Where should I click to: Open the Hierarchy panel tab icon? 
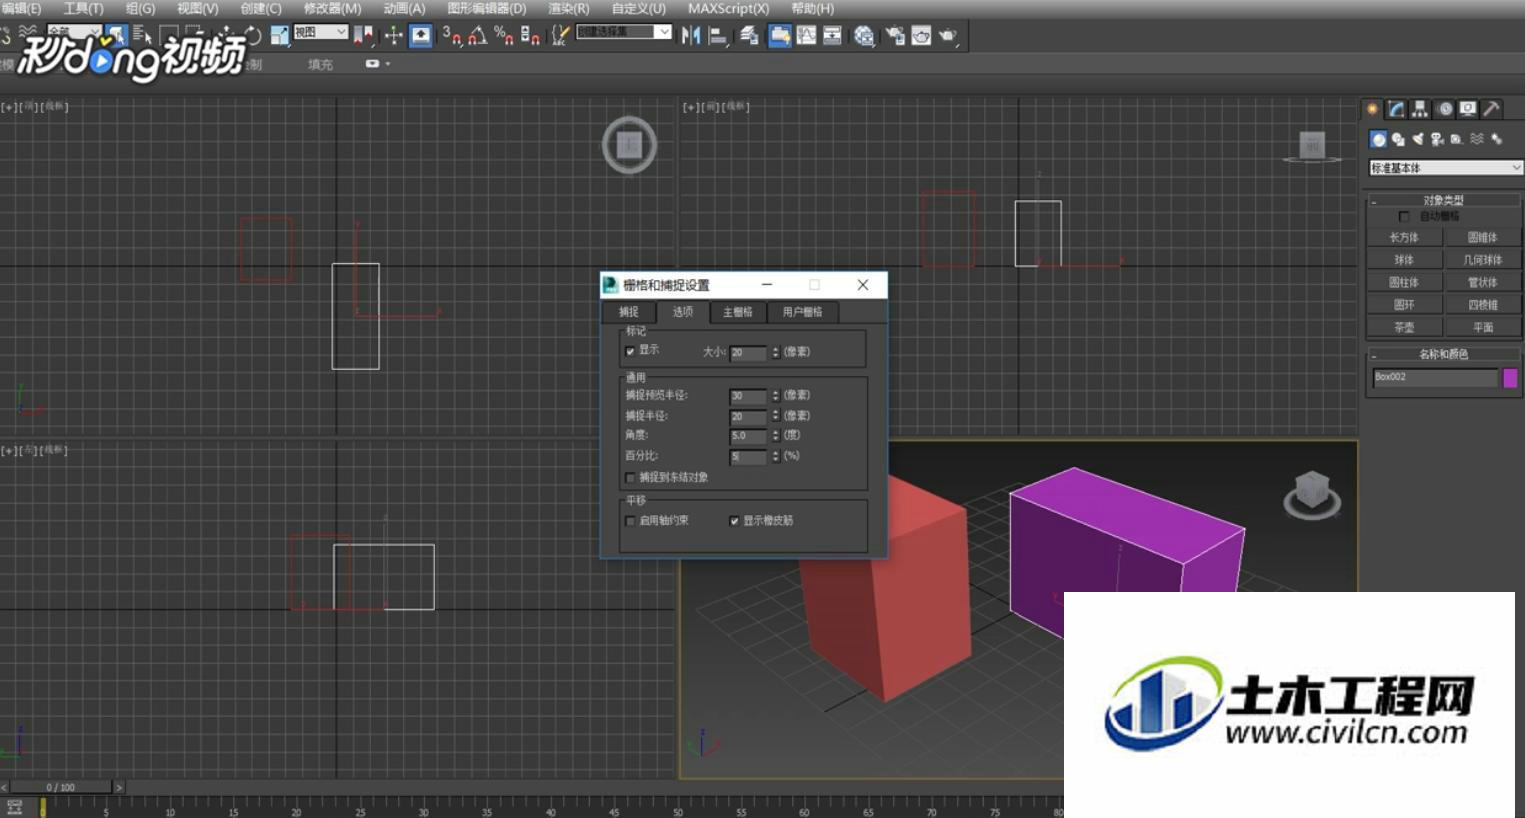click(x=1420, y=109)
